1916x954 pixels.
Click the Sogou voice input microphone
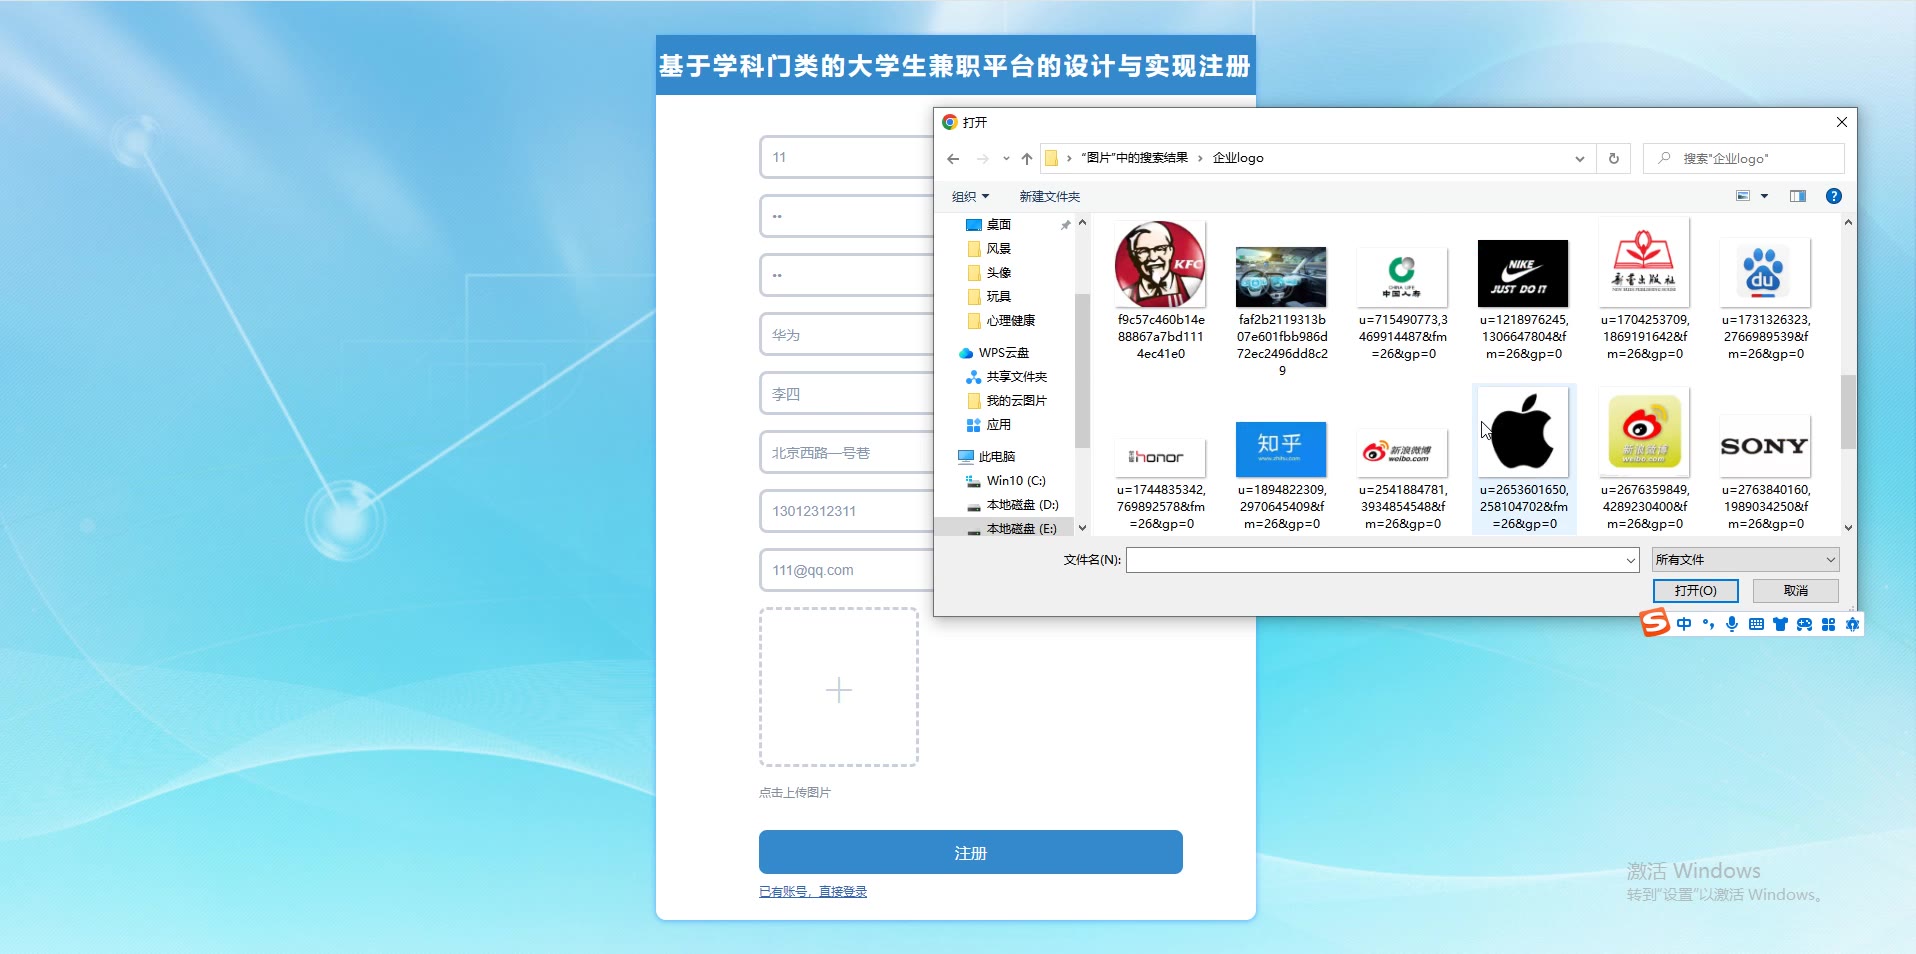[1732, 624]
